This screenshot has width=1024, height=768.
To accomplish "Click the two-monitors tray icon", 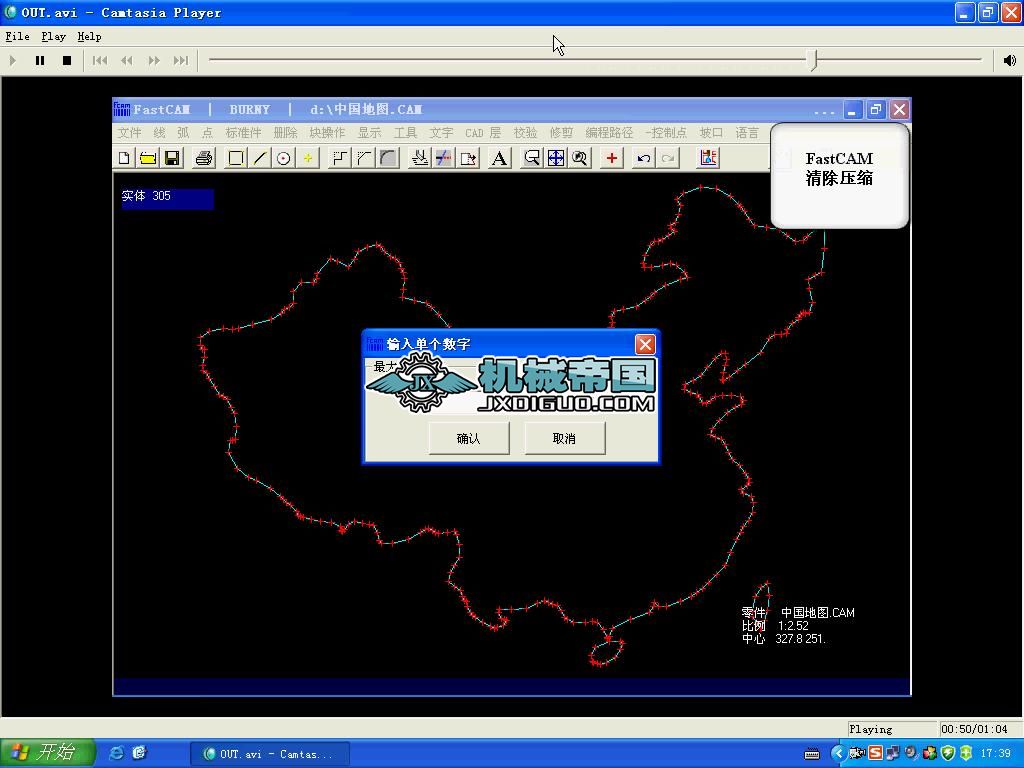I will point(893,753).
